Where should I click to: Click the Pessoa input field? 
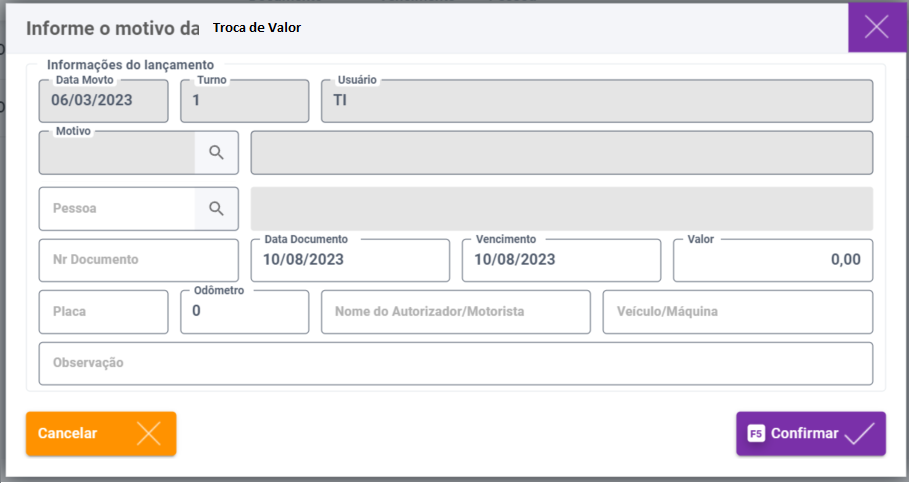(117, 208)
